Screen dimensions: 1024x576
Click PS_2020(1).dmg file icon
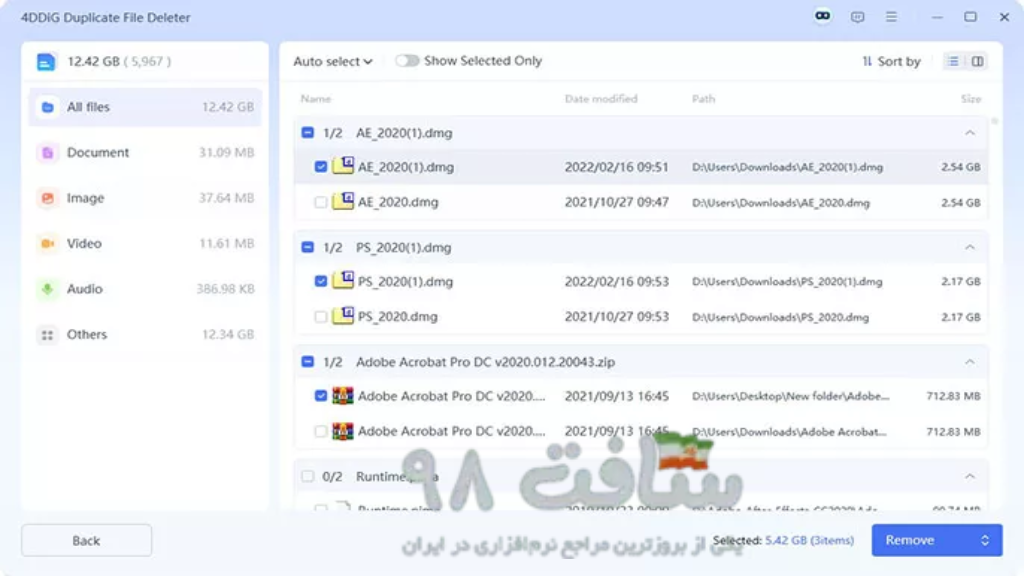pyautogui.click(x=343, y=280)
